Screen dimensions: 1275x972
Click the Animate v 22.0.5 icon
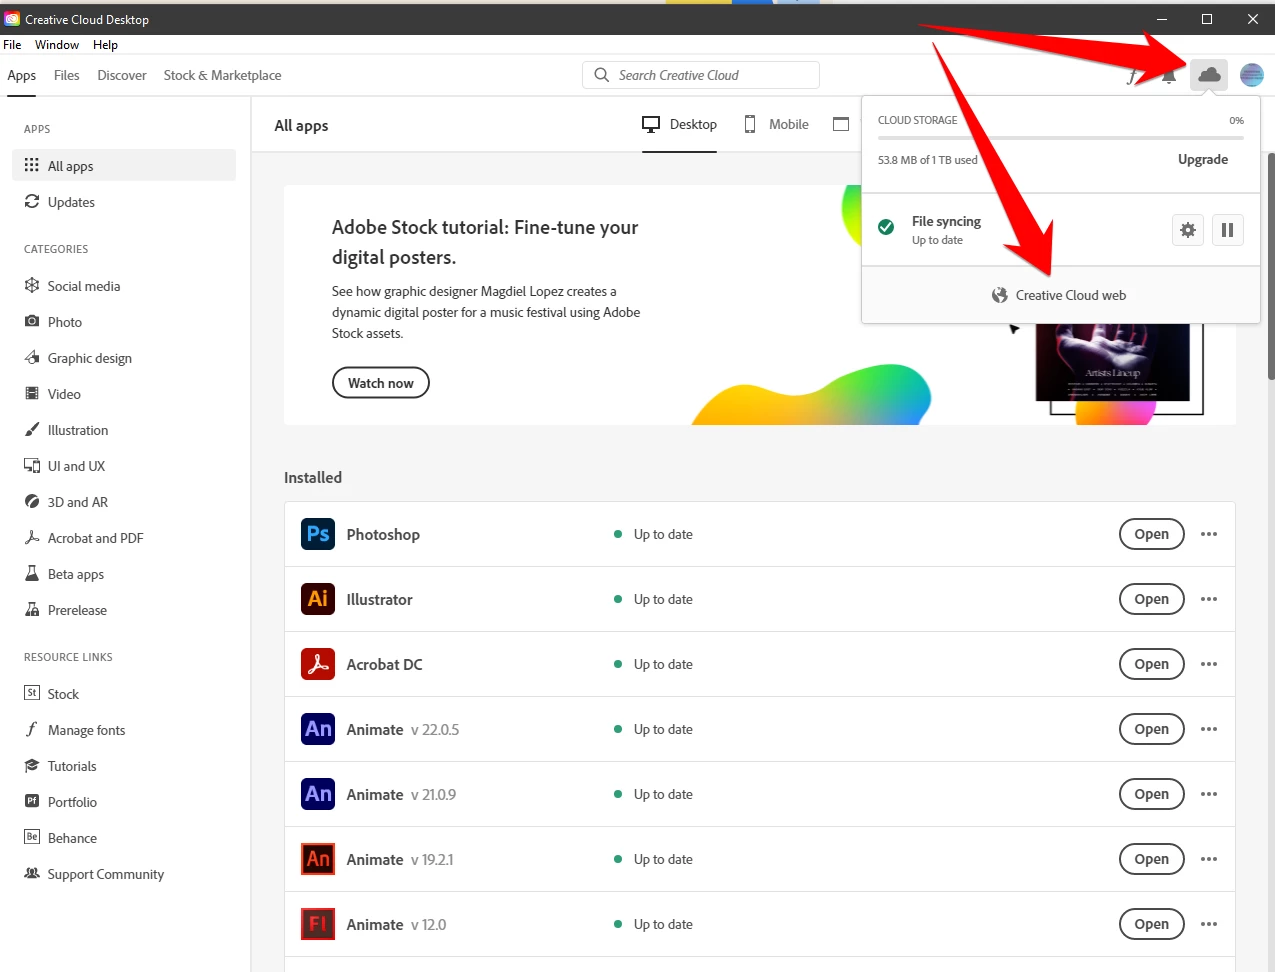pos(318,729)
